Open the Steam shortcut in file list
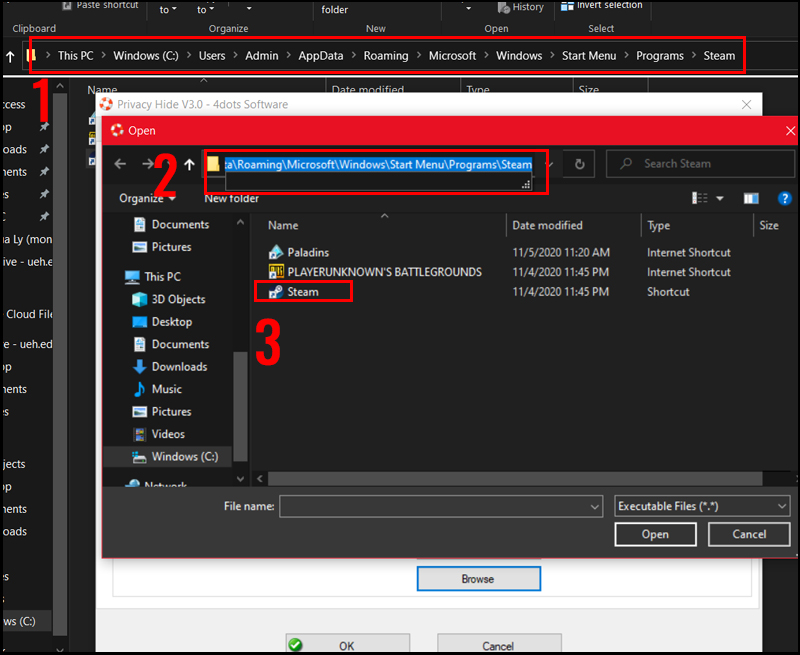The image size is (800, 655). click(303, 292)
